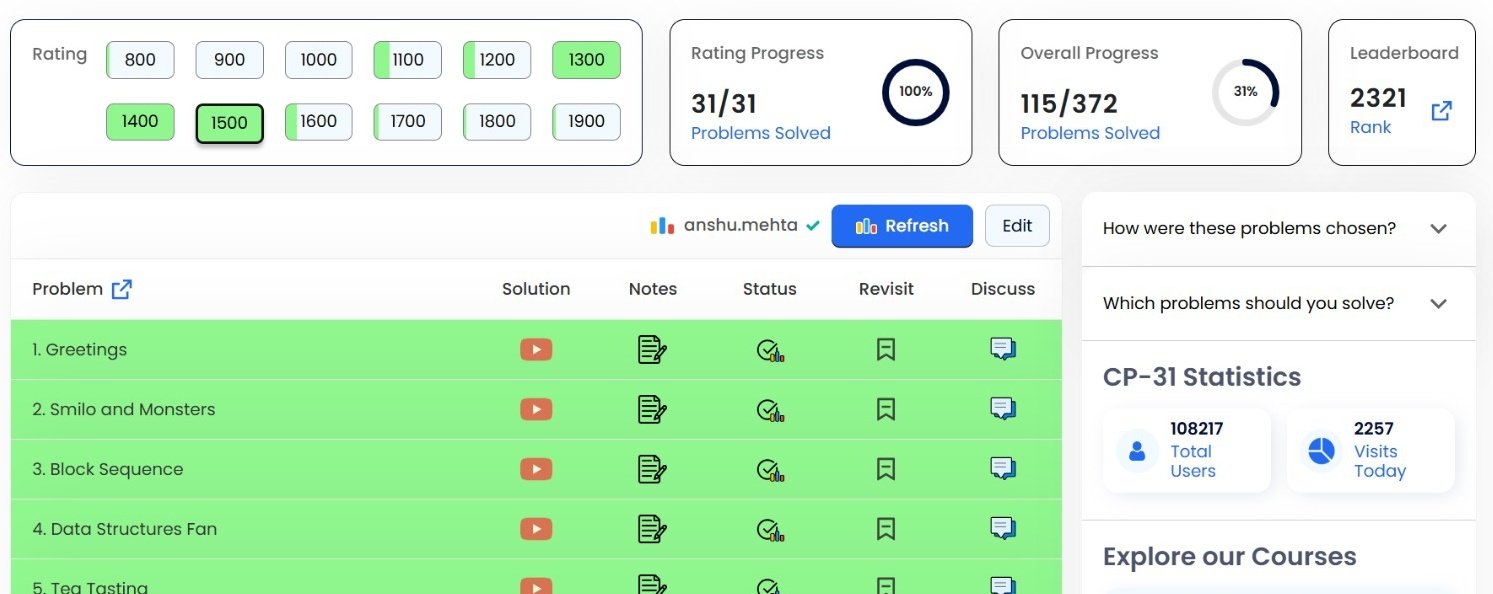Select rating 800

click(140, 60)
